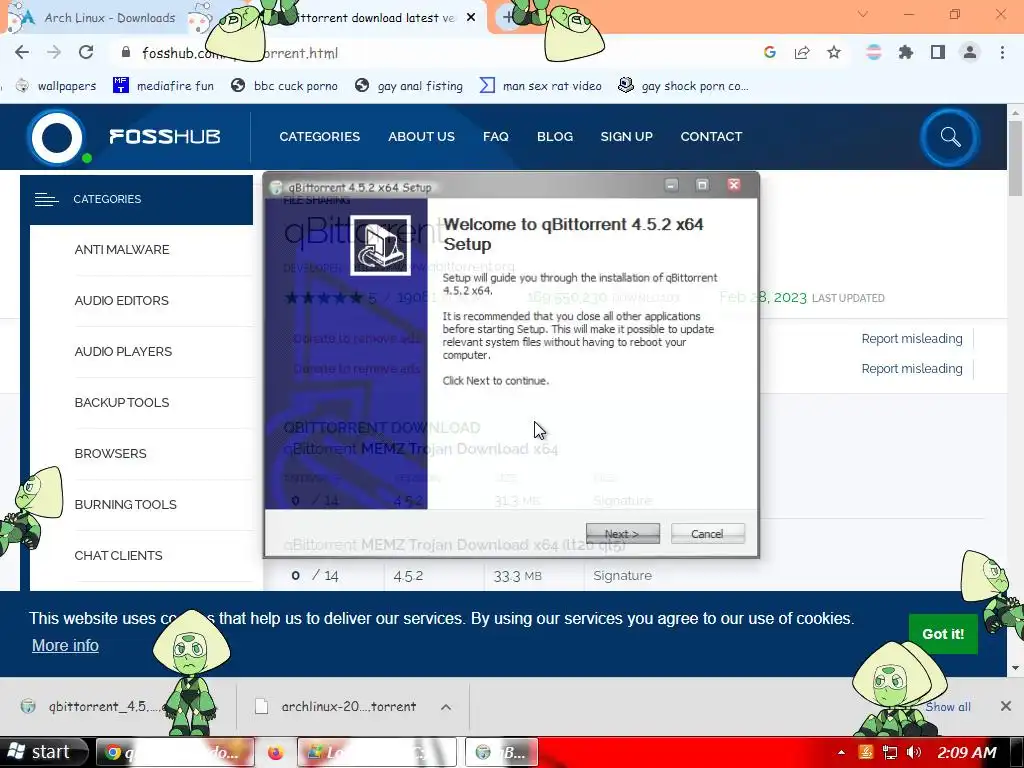Accept cookies with Got it! button
The height and width of the screenshot is (768, 1024).
pos(943,633)
